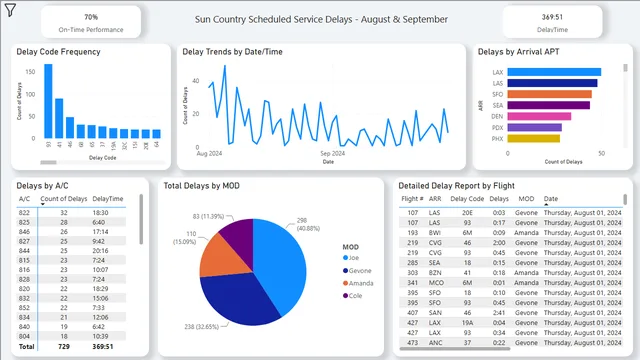Click the Detailed Delay Report horizontal scrollbar

[x=455, y=349]
